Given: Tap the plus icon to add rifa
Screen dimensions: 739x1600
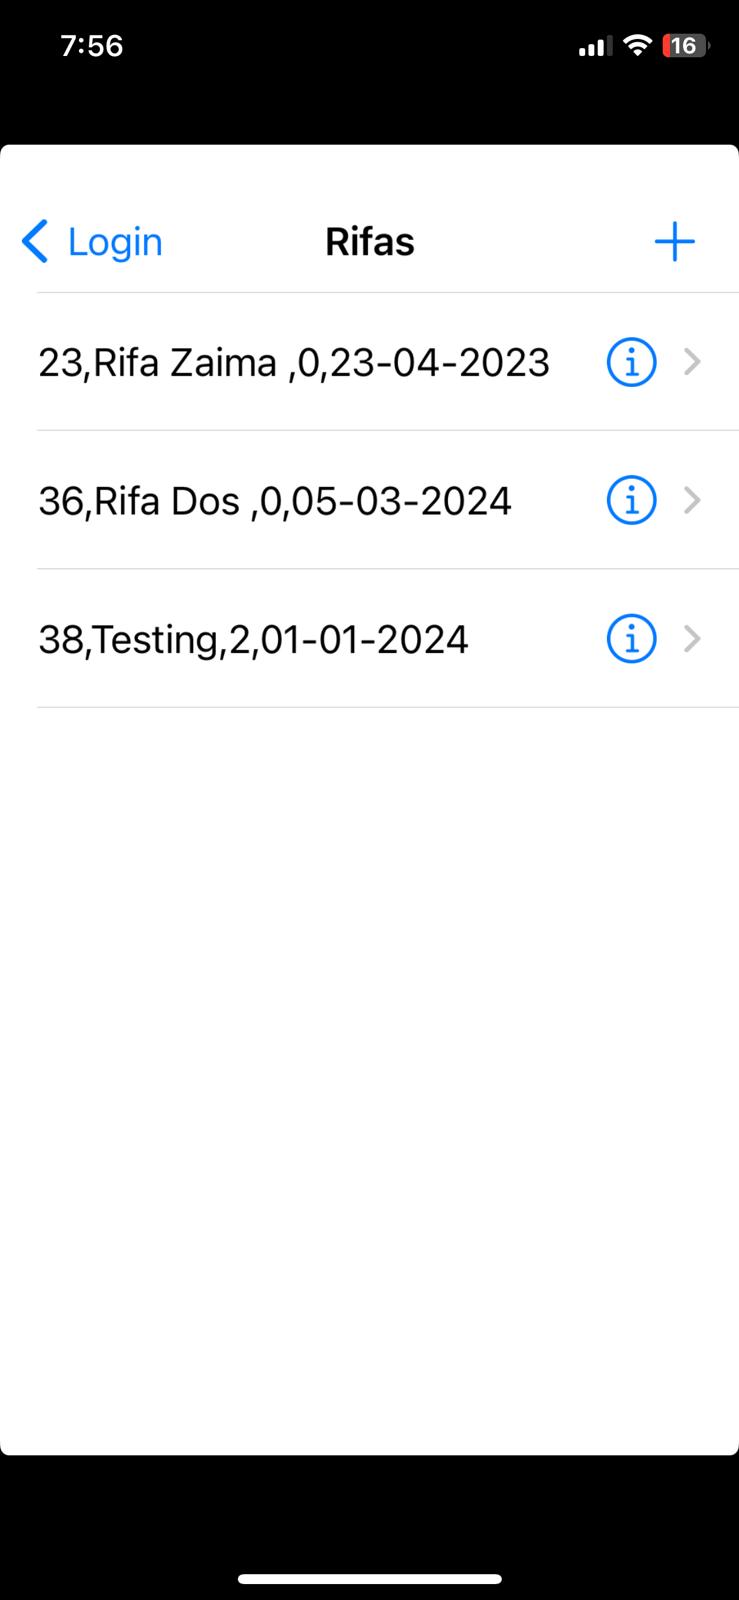Looking at the screenshot, I should tap(674, 242).
